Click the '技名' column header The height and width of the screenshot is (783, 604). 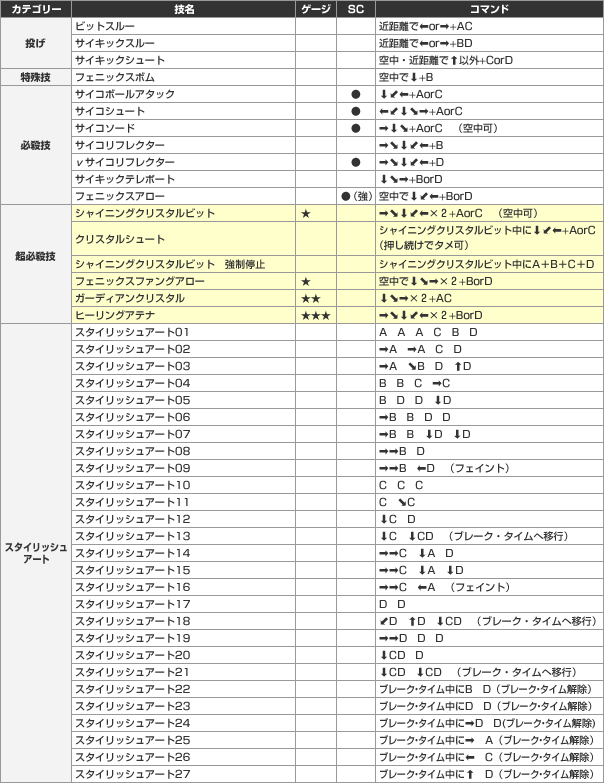click(x=184, y=9)
